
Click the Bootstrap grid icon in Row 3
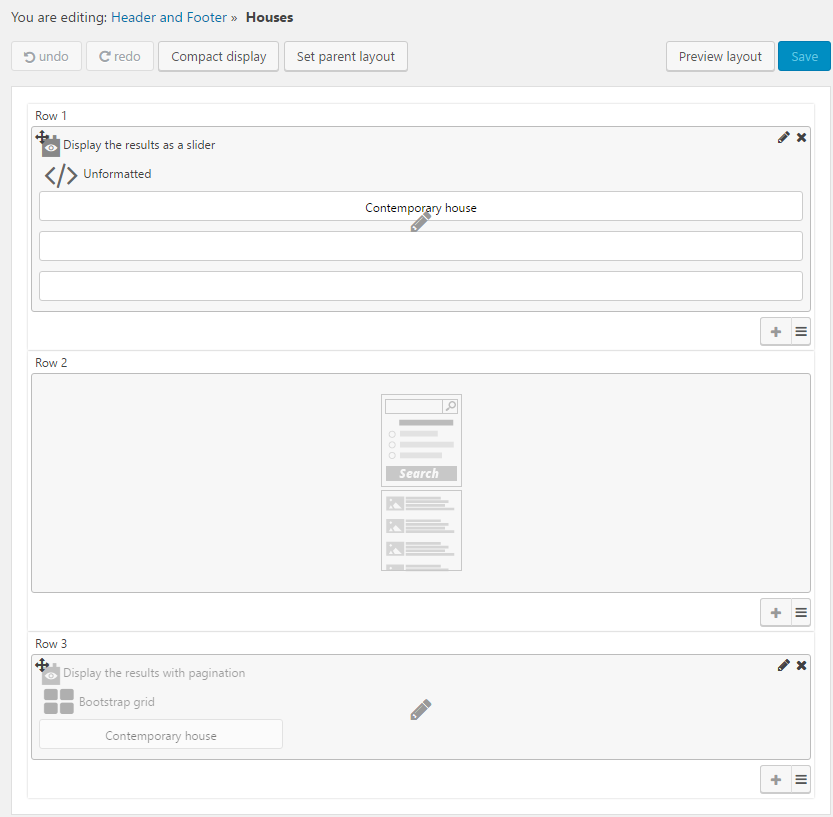59,702
